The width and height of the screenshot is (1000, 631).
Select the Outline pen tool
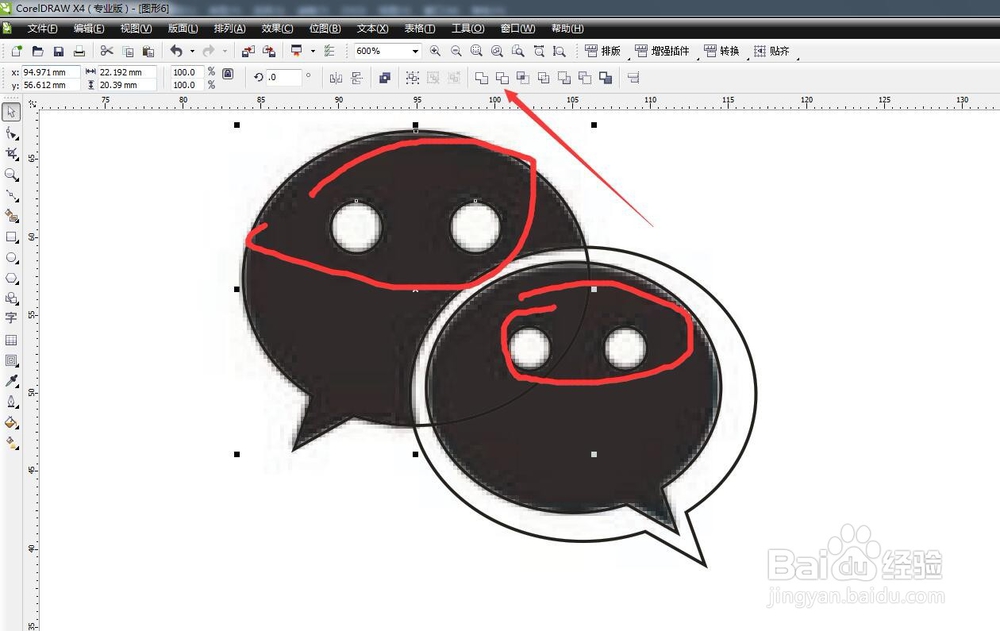11,402
